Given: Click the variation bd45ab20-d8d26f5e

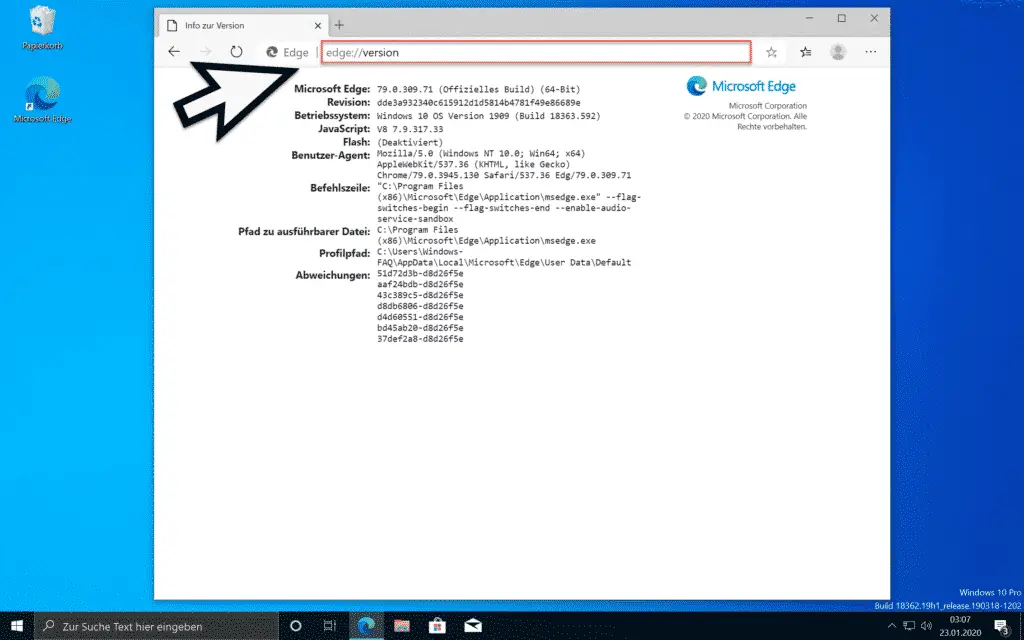Looking at the screenshot, I should point(420,328).
